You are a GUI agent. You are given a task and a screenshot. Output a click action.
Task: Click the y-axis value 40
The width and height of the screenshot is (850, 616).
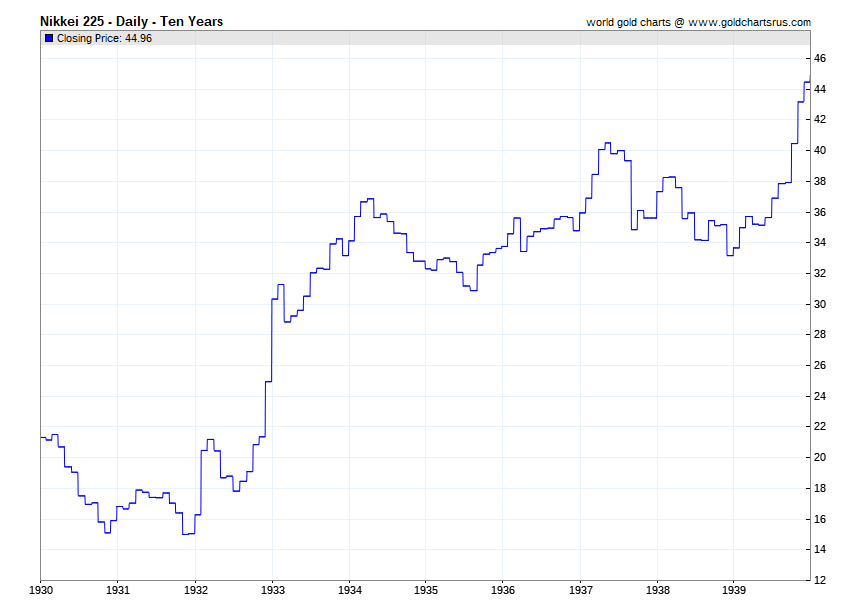click(820, 150)
